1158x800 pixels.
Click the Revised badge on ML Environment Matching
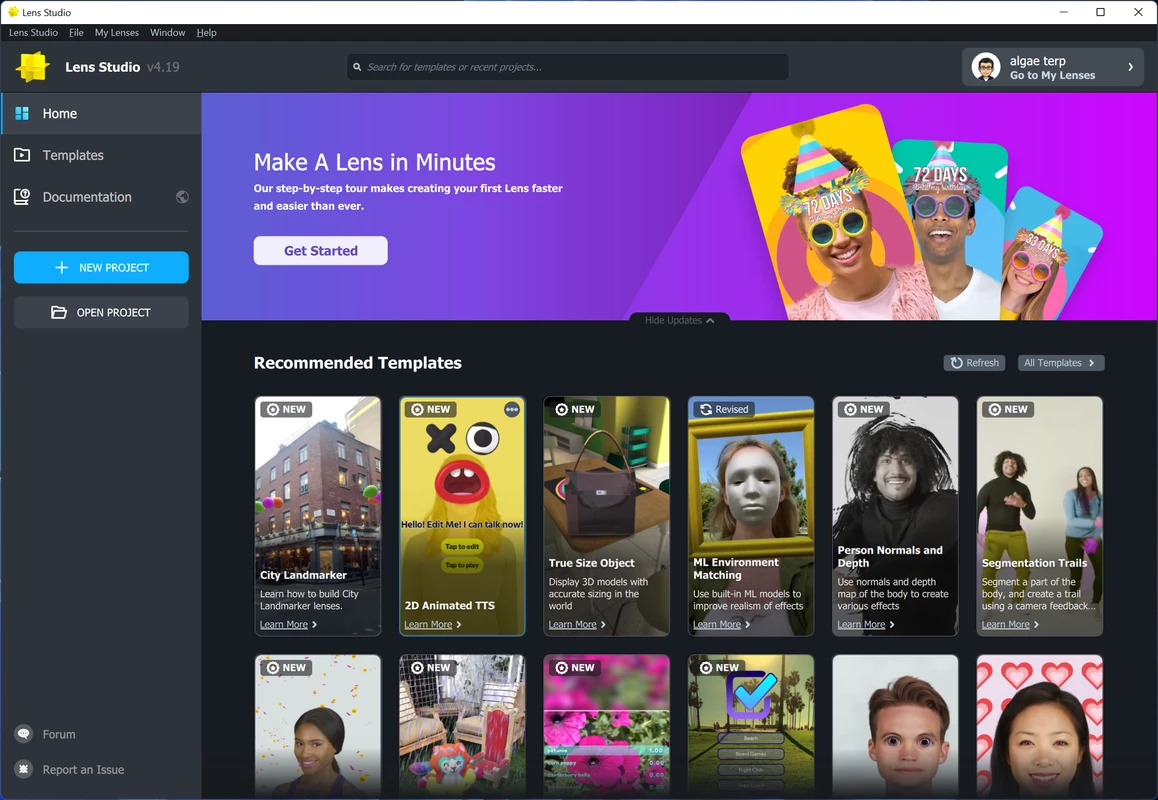[x=724, y=409]
